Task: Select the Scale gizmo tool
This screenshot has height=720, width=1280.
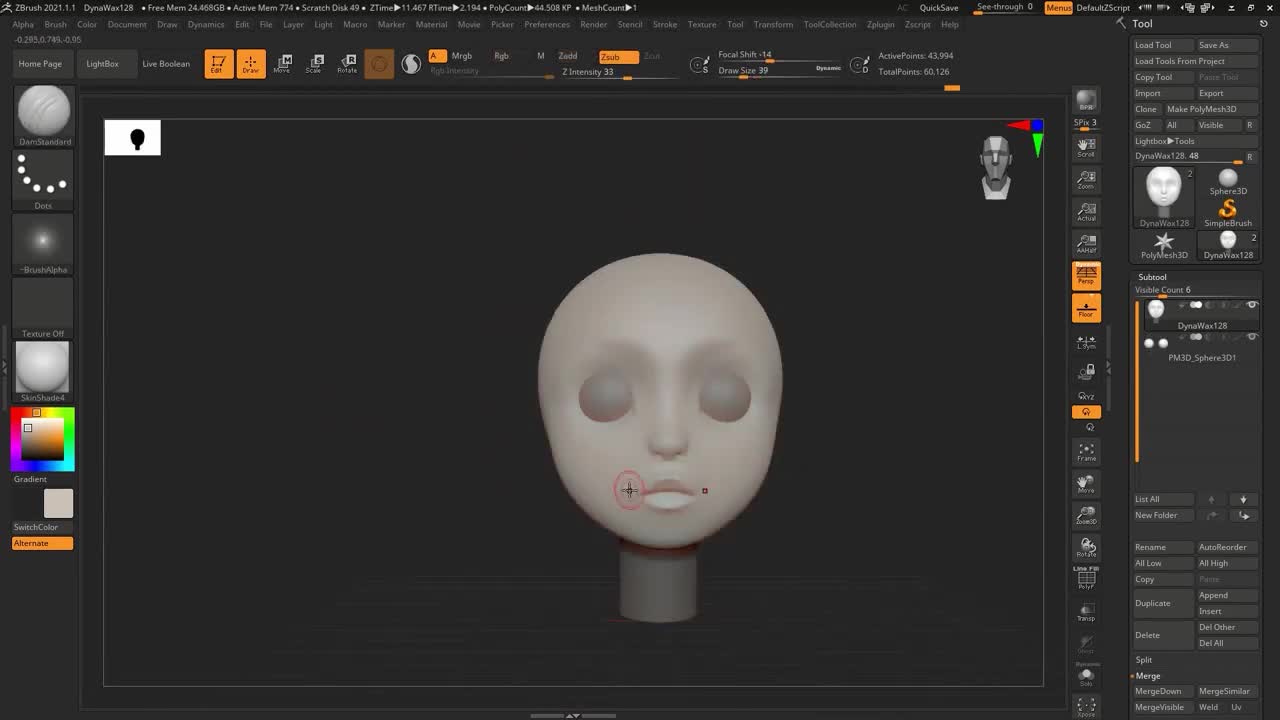Action: 315,64
